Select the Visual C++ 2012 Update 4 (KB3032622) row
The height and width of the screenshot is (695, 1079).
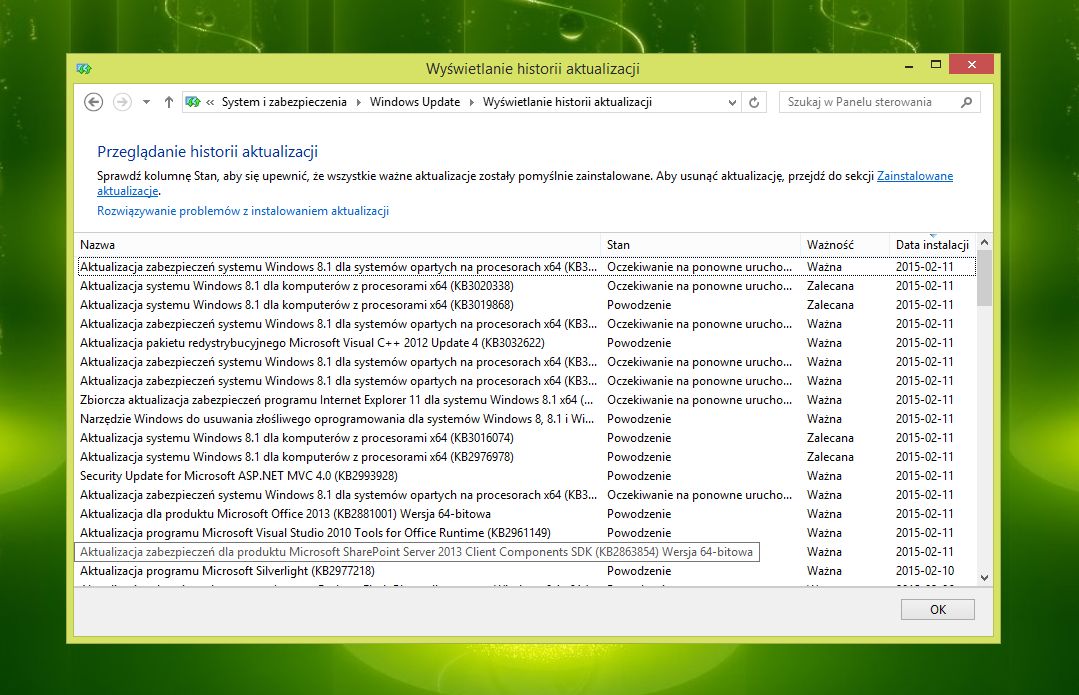click(526, 343)
